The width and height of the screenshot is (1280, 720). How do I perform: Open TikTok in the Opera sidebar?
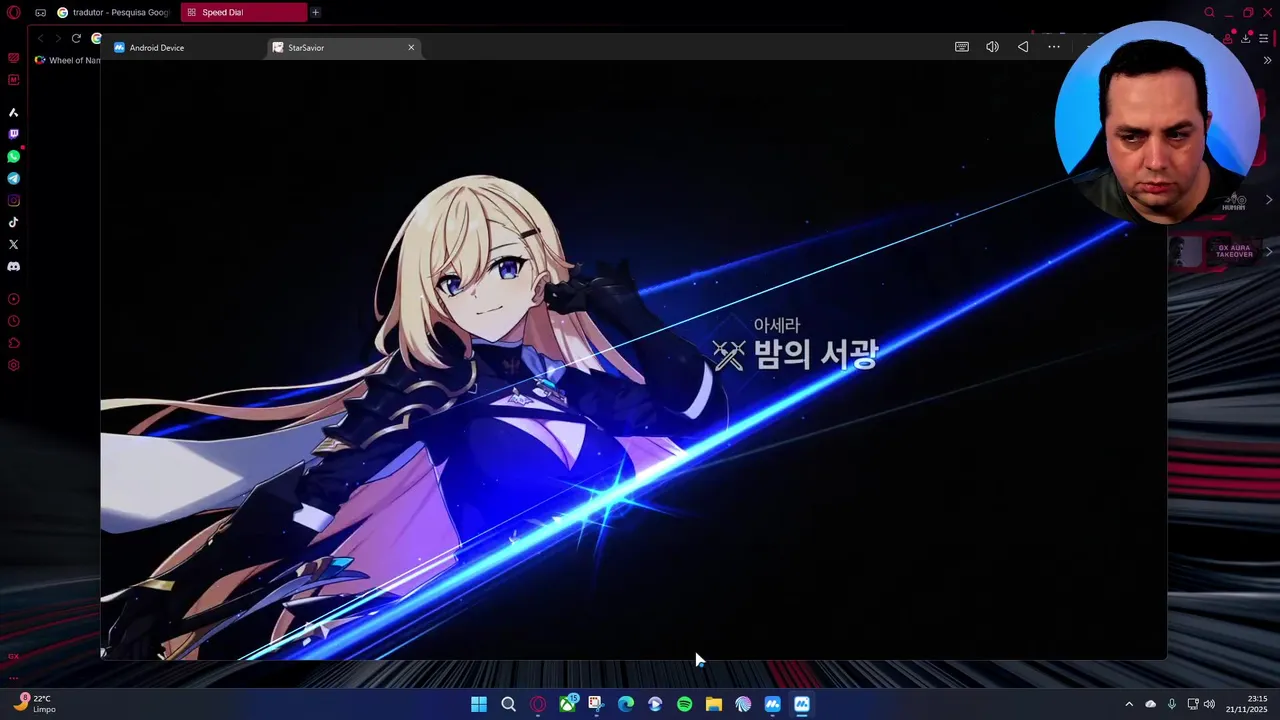[x=14, y=222]
